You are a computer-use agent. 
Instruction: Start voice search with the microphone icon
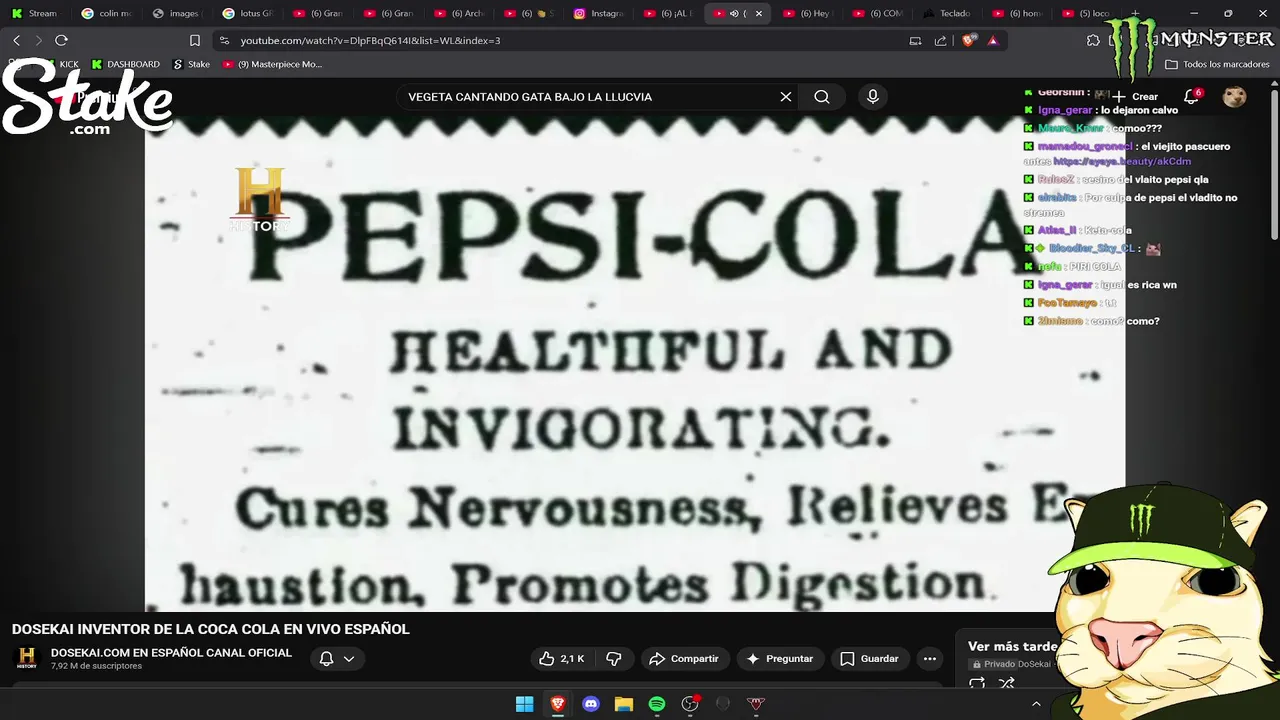873,96
